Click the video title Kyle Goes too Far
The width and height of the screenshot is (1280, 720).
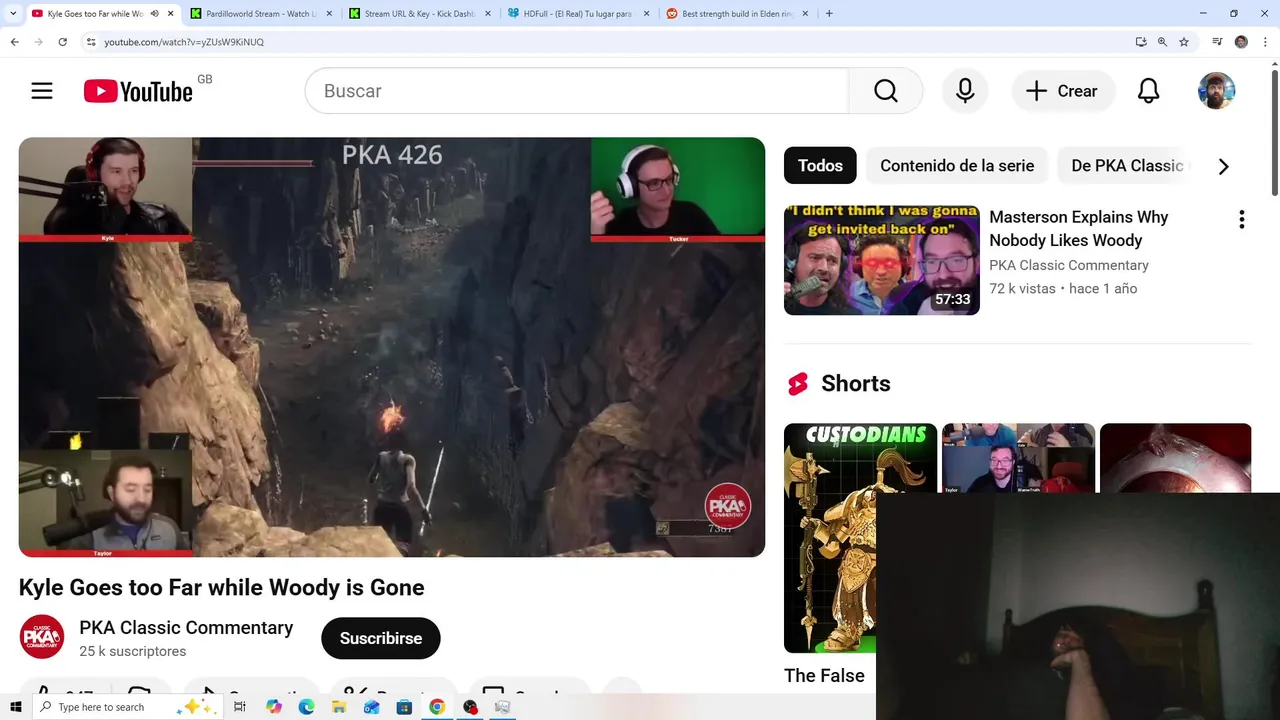point(221,588)
